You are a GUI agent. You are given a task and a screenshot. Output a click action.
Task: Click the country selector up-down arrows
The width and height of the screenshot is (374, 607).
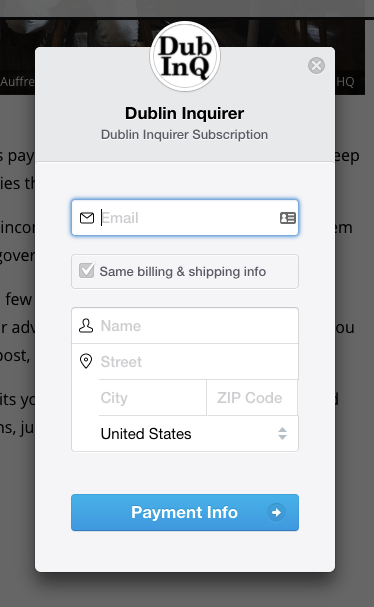tap(283, 434)
